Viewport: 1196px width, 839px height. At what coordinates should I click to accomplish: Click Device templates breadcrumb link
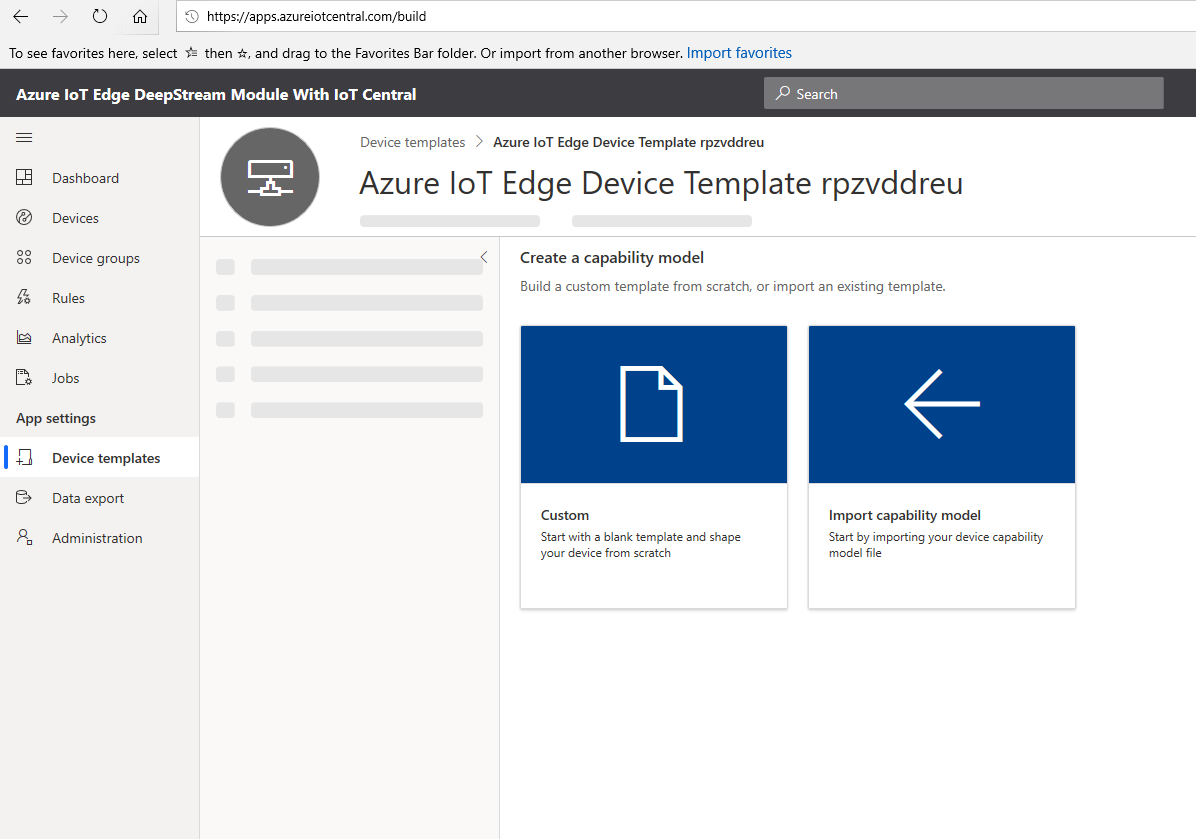413,142
